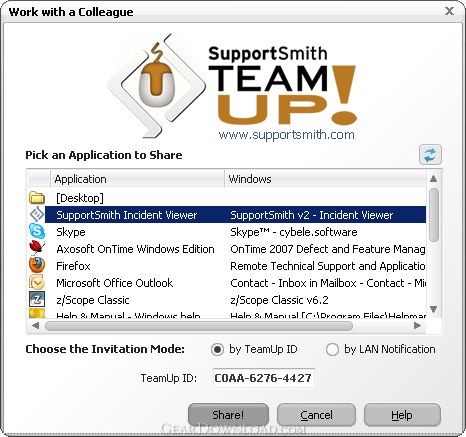Click the Share! button
This screenshot has width=466, height=437.
(228, 415)
